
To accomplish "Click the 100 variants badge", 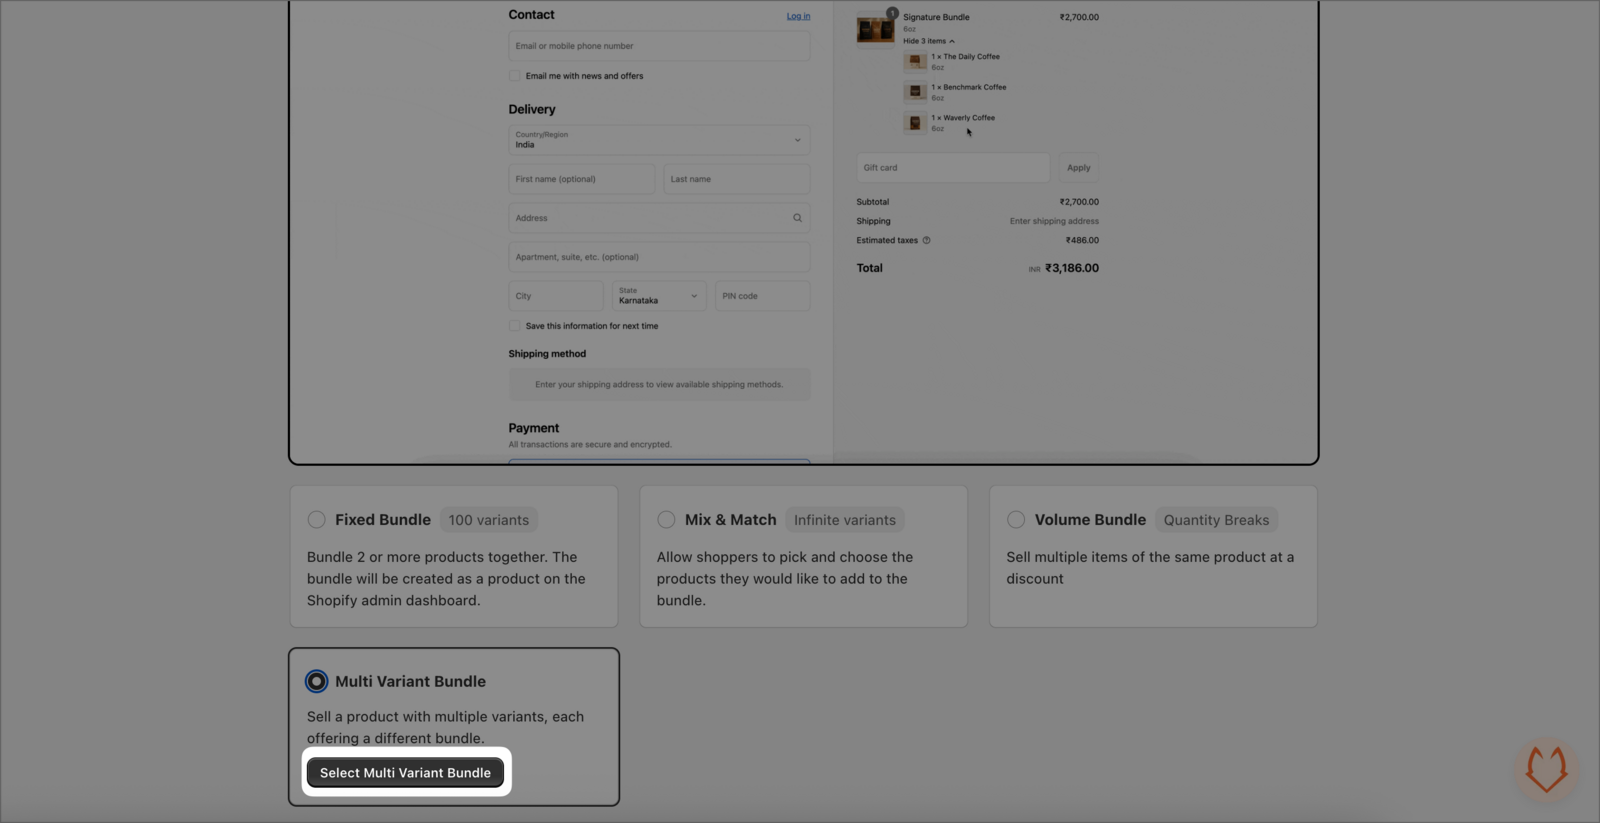I will coord(489,520).
